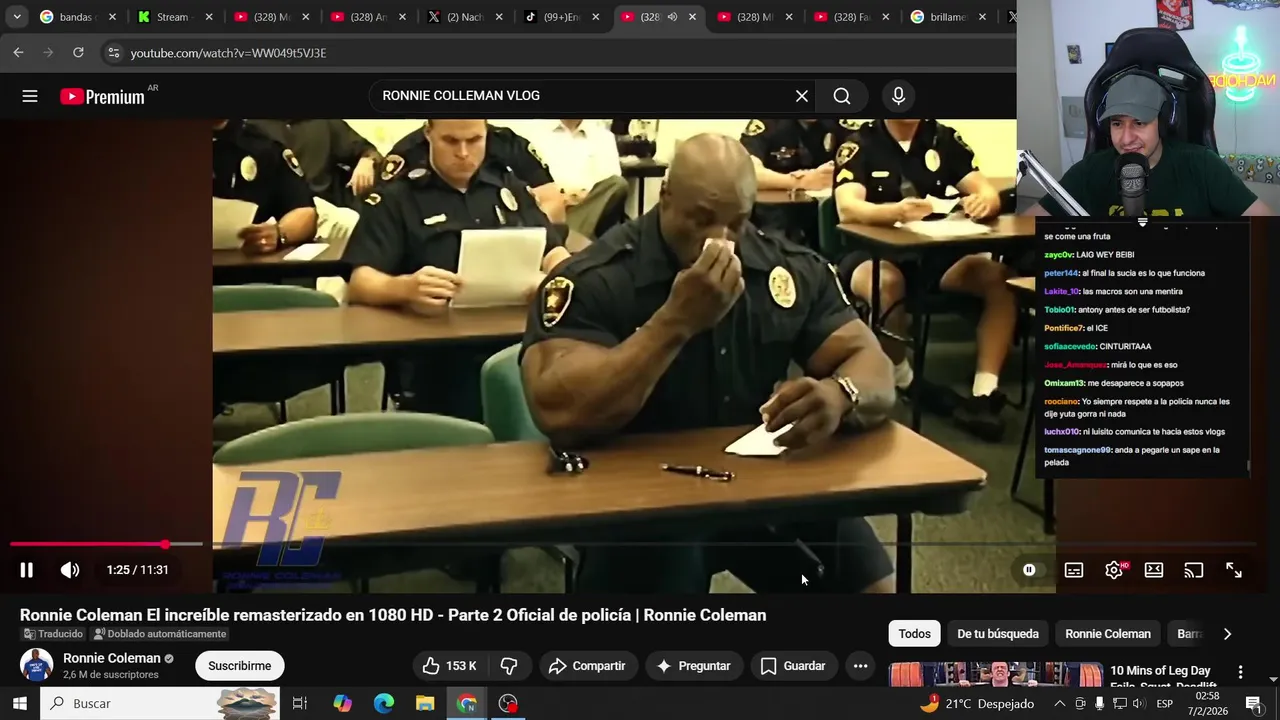Viewport: 1280px width, 720px height.
Task: Open Ronnie Coleman channel avatar
Action: [36, 666]
